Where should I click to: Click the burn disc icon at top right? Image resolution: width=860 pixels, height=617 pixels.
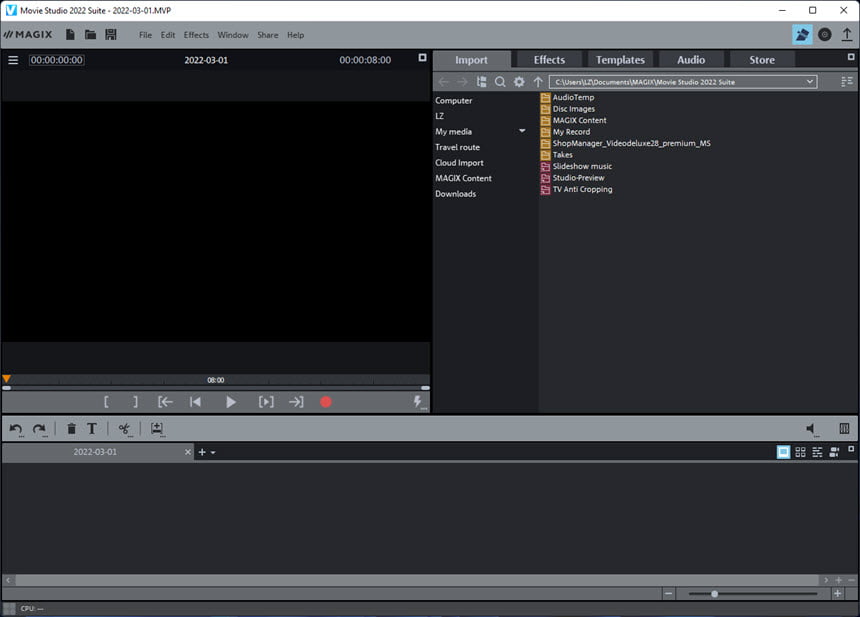[824, 35]
